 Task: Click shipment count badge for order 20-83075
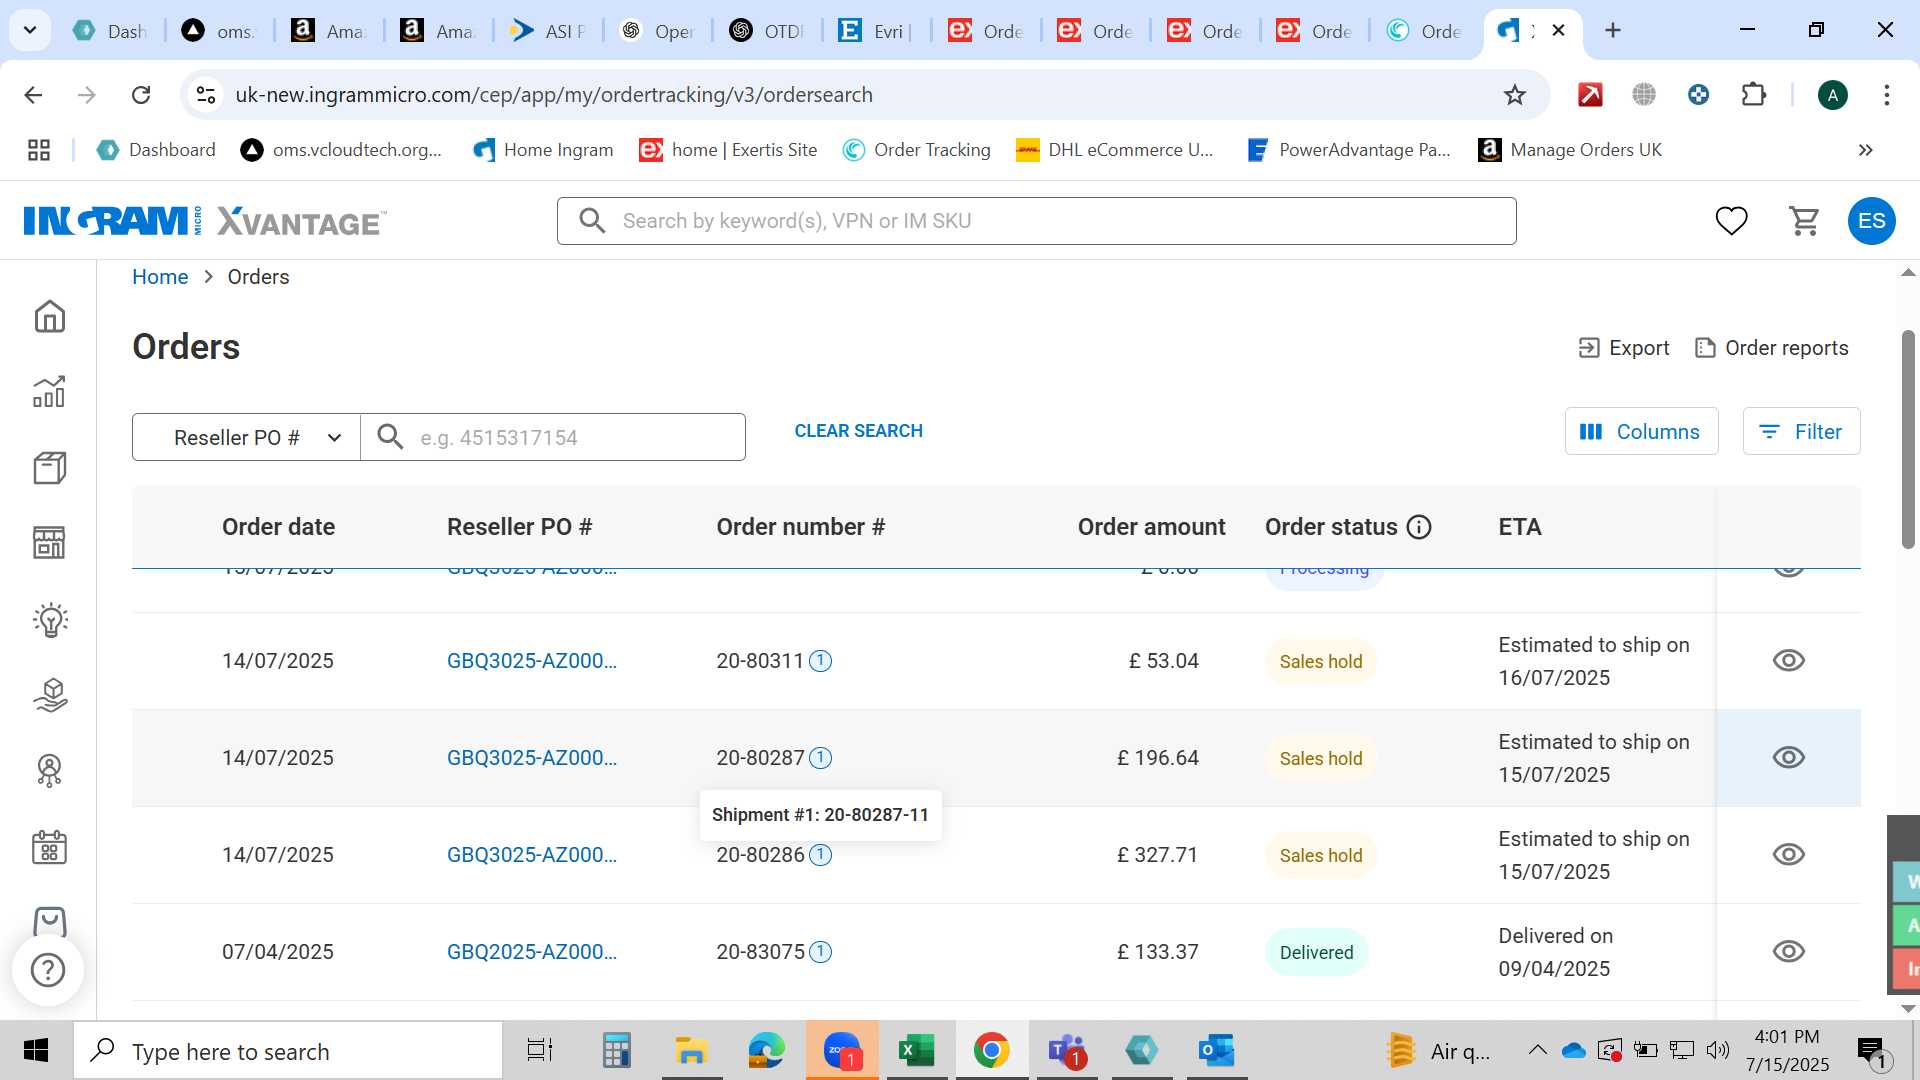coord(820,952)
